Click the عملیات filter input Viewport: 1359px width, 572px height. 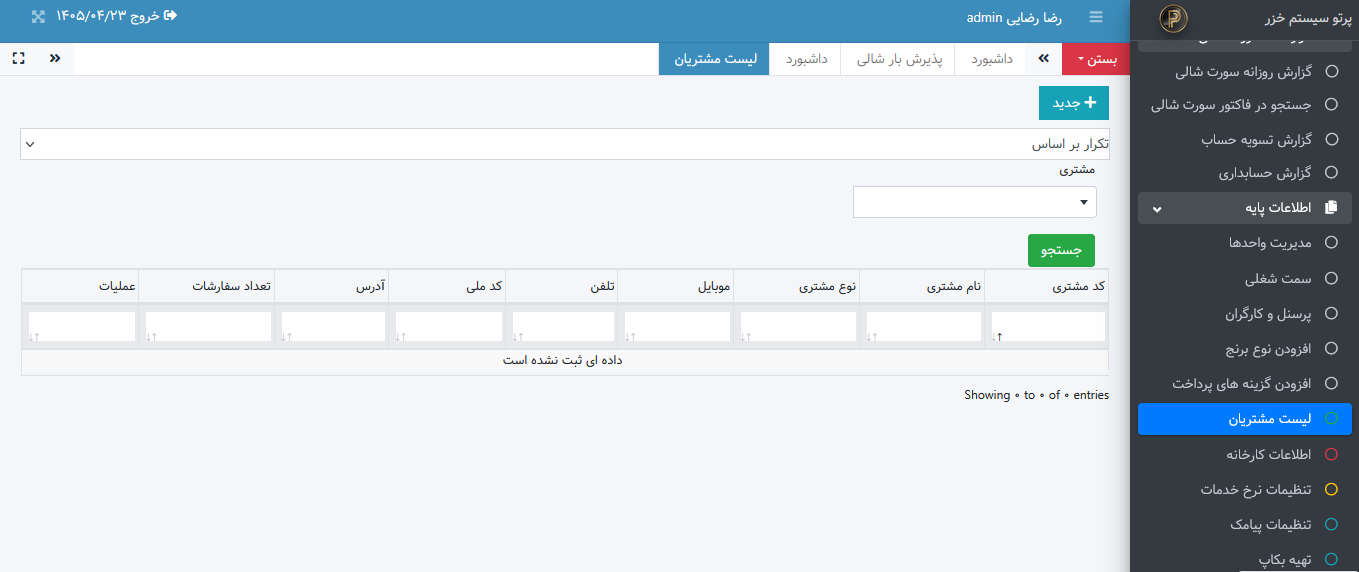pos(82,327)
